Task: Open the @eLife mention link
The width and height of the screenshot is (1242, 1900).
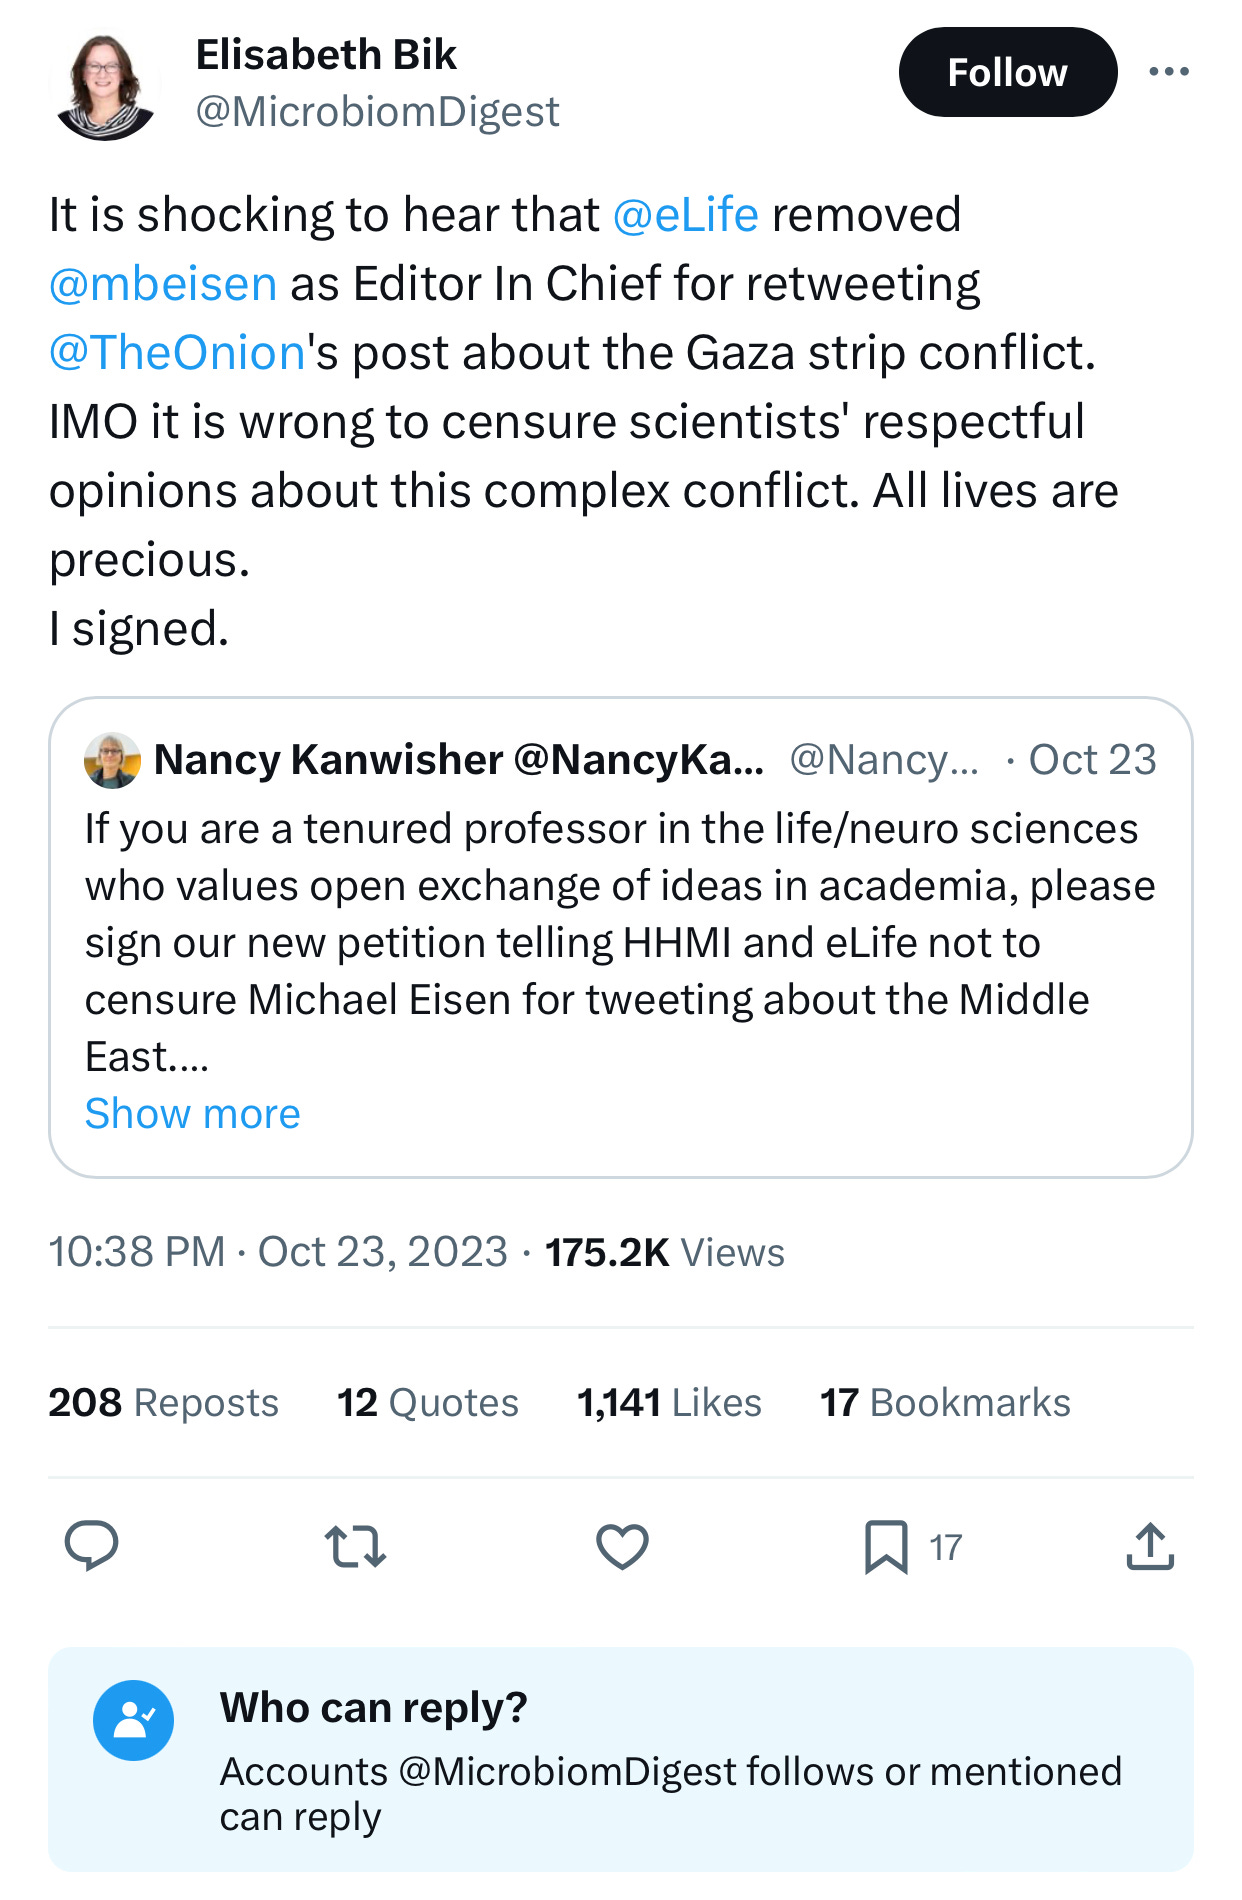Action: 685,215
